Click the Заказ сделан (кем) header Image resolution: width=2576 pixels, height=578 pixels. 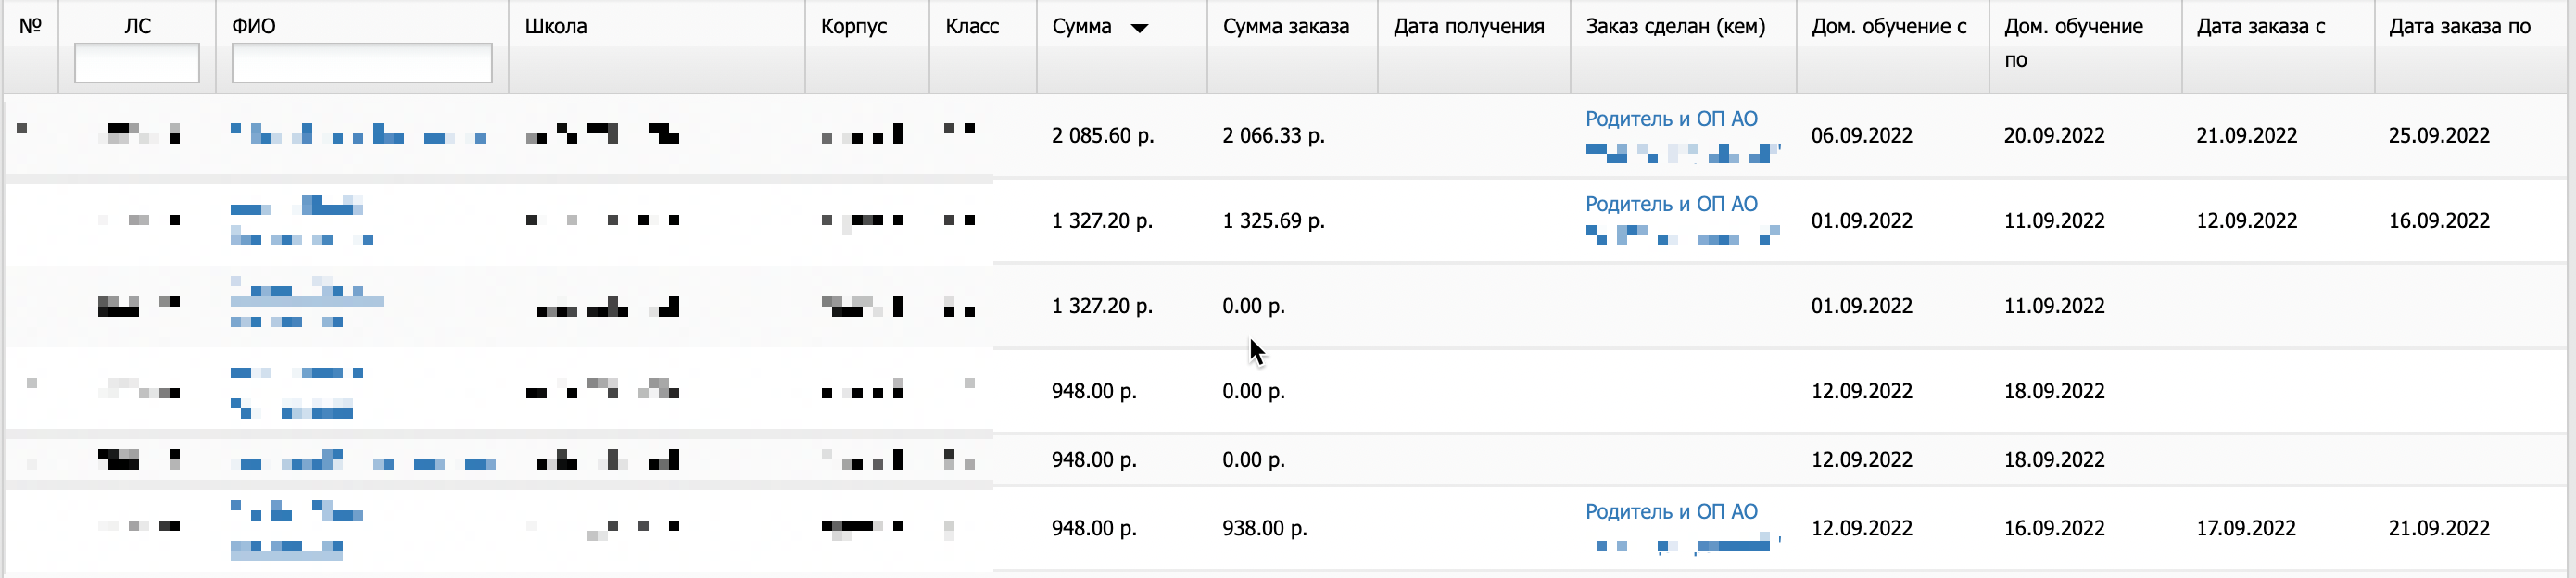point(1676,27)
